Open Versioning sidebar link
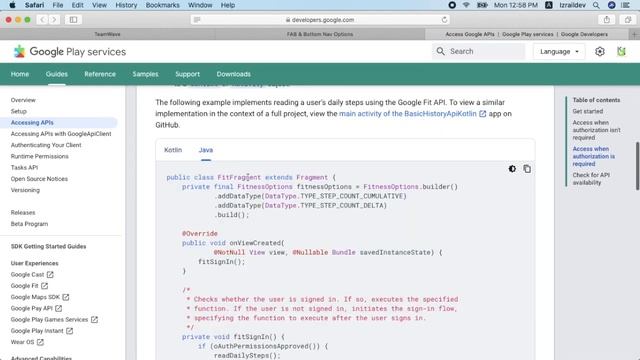Viewport: 640px width, 360px height. tap(25, 190)
